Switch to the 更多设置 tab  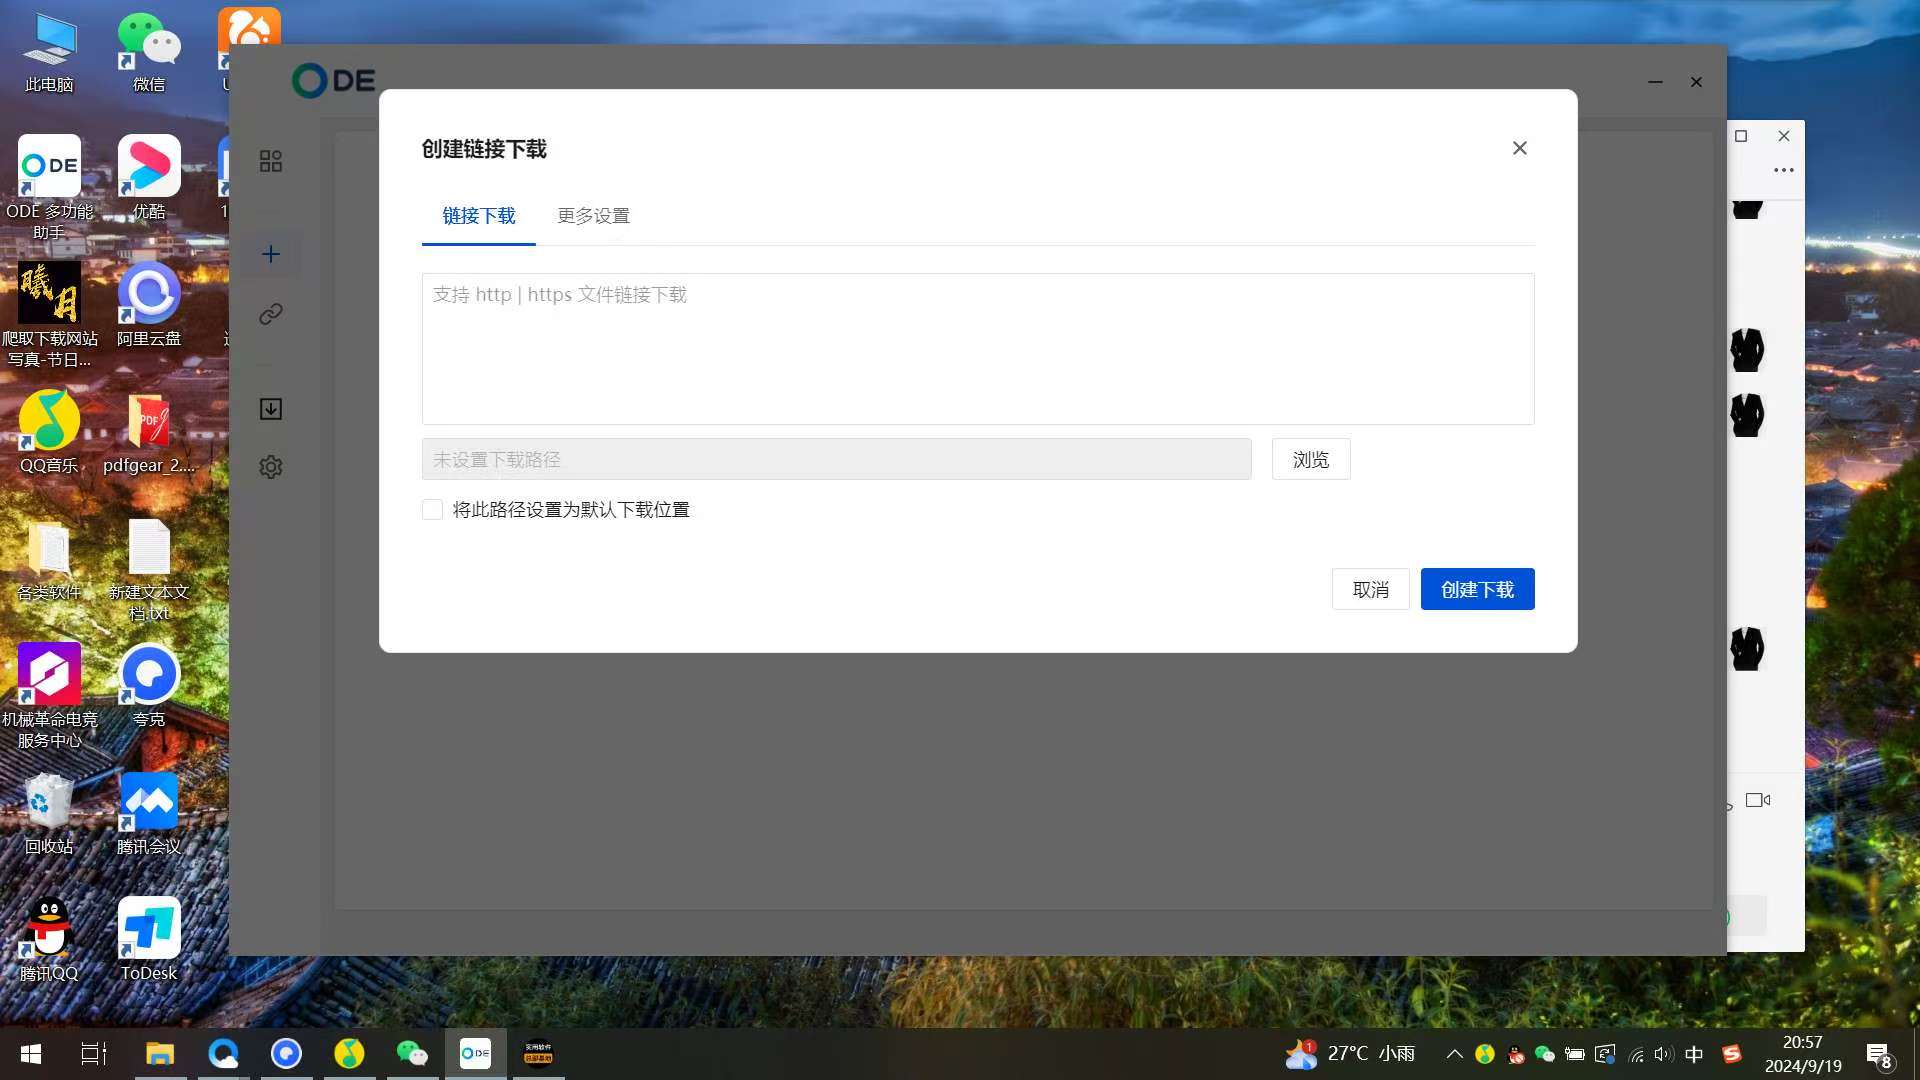point(593,216)
